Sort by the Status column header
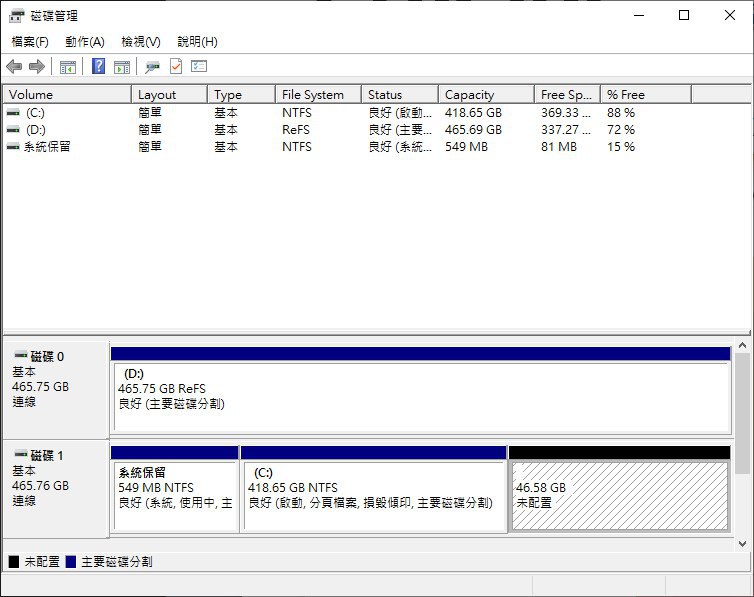The width and height of the screenshot is (754, 597). point(400,95)
